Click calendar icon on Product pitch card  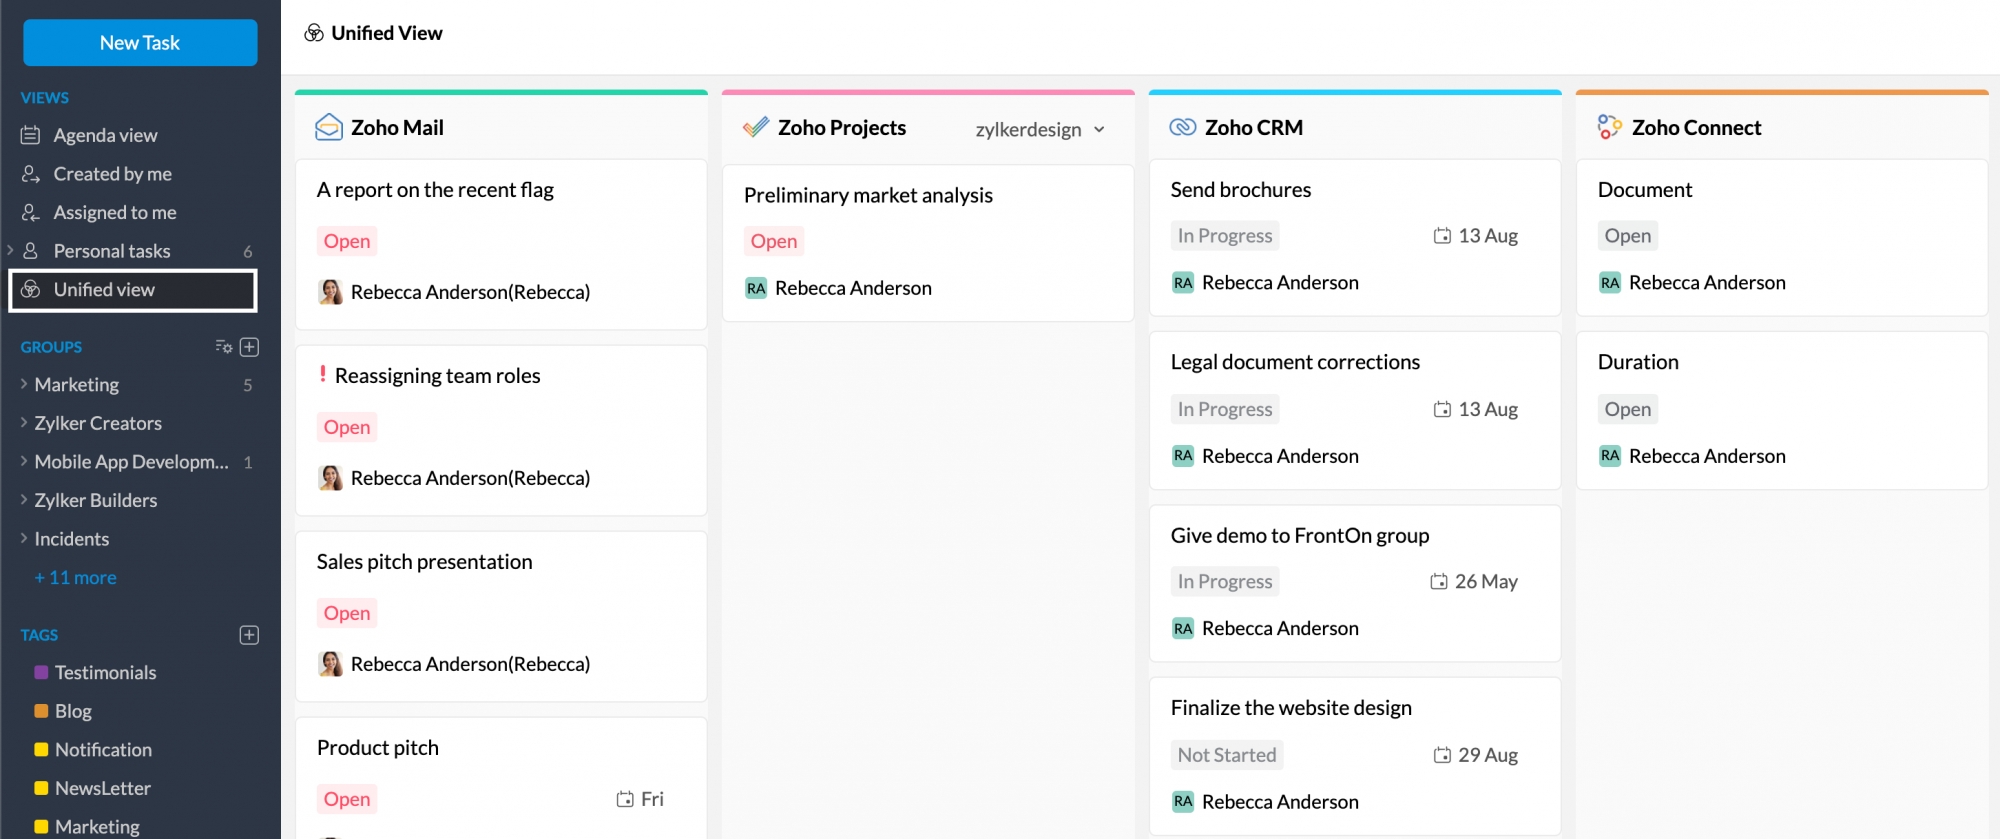tap(625, 799)
